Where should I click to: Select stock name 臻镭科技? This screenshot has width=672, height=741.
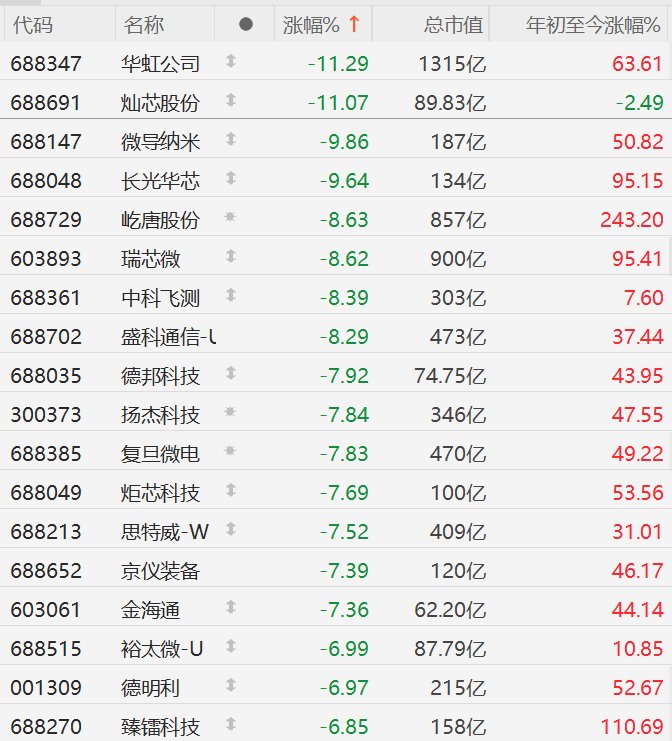(160, 727)
